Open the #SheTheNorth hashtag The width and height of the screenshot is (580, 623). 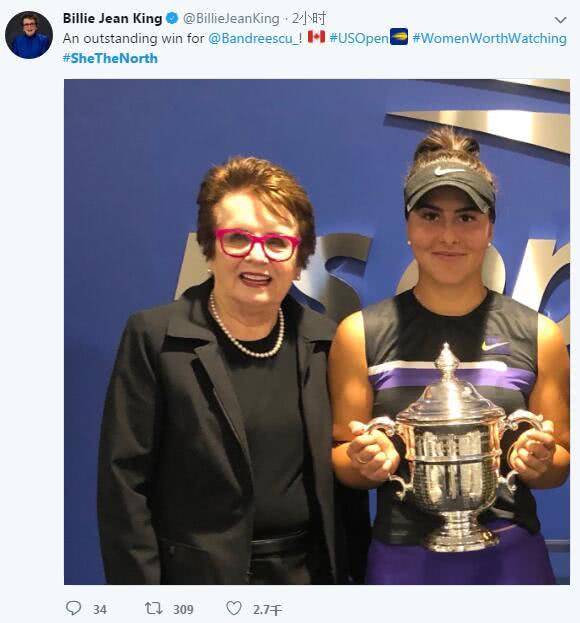coord(110,58)
